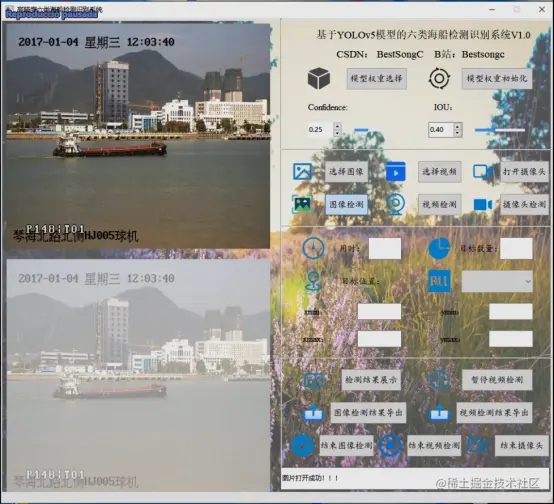Click the picture icon beside 选择图像
The image size is (554, 504).
click(302, 171)
